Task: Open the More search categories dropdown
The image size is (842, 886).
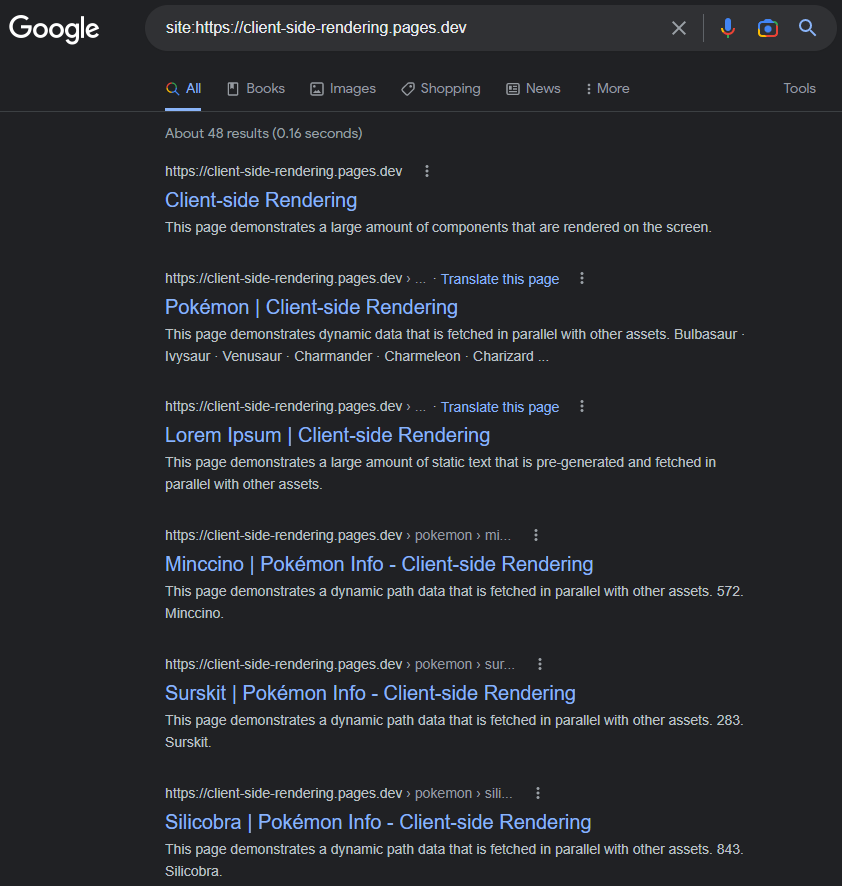Action: click(x=607, y=88)
